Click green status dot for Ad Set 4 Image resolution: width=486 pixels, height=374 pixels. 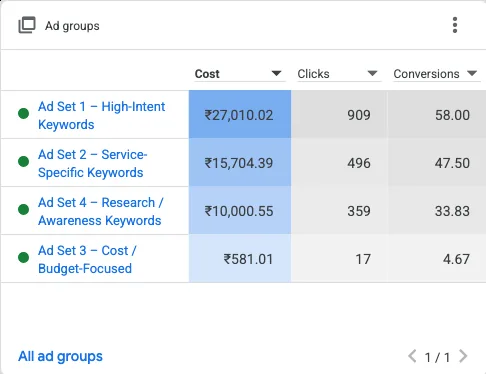23,209
